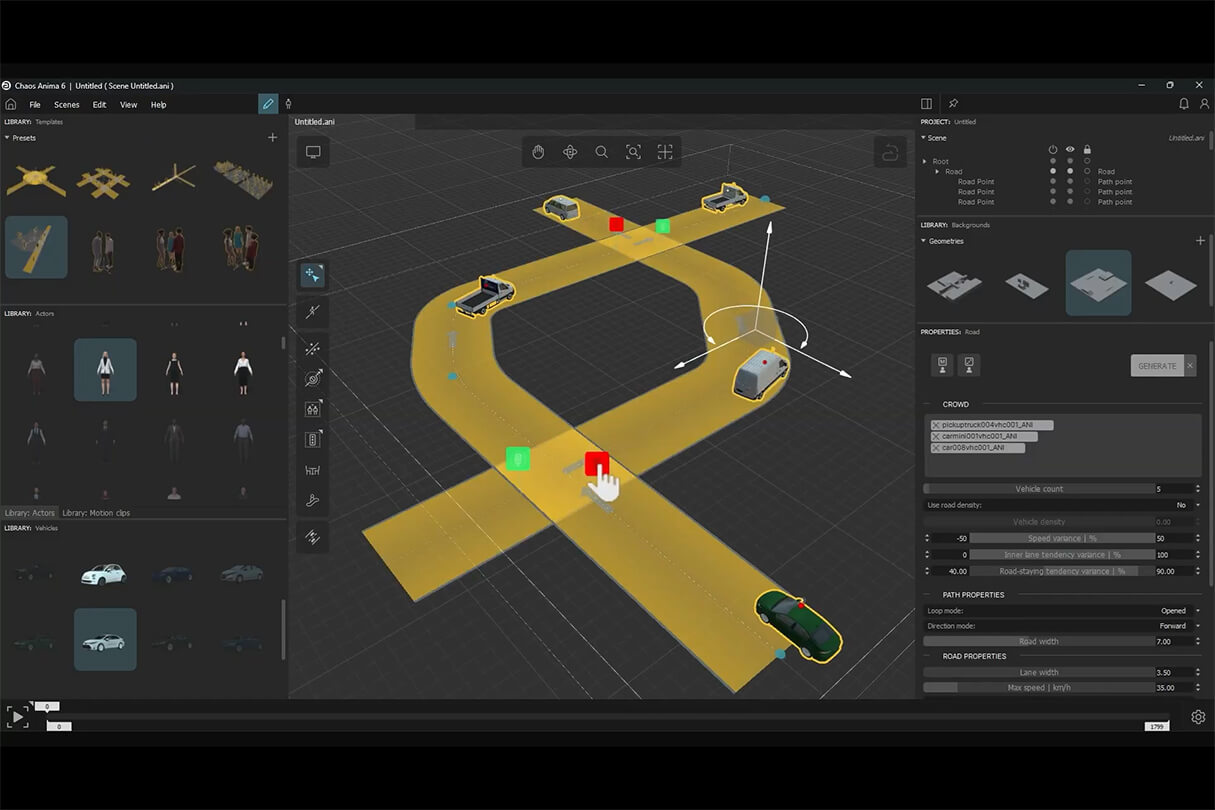Remove car008vhc001_ANI from crowd list
Image resolution: width=1215 pixels, height=810 pixels.
tap(936, 448)
